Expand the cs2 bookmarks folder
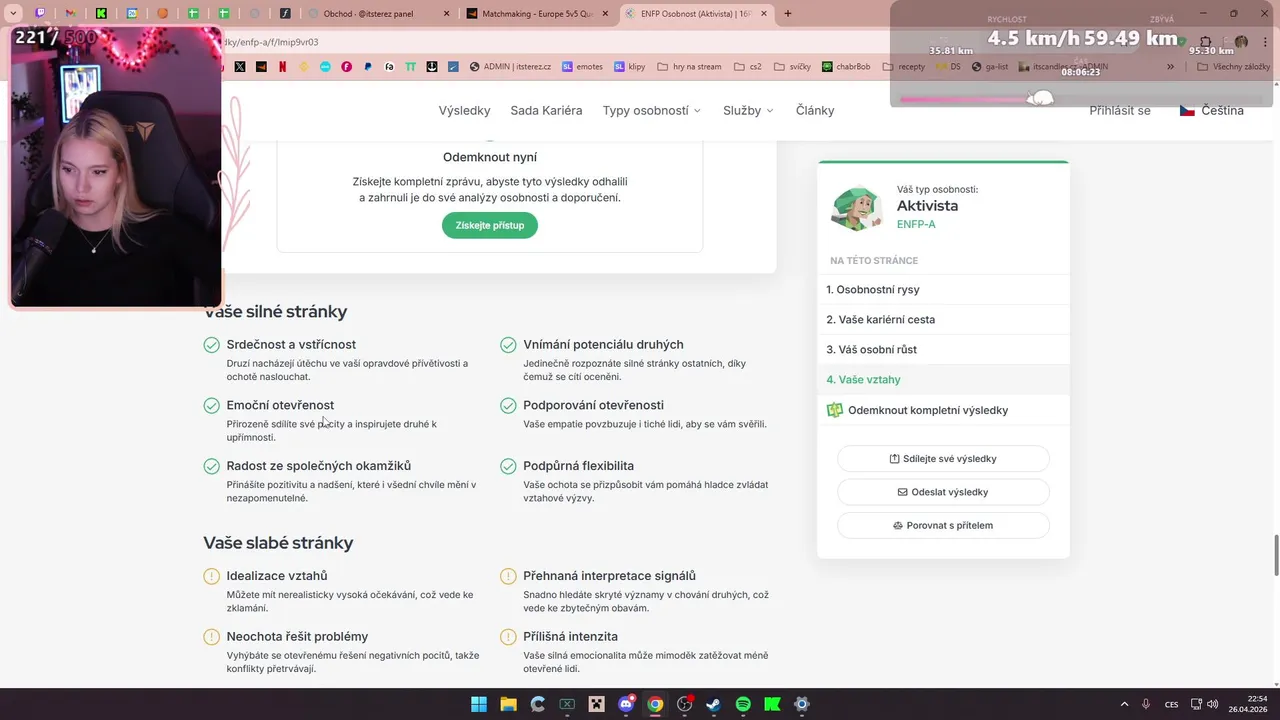The image size is (1280, 720). click(747, 67)
